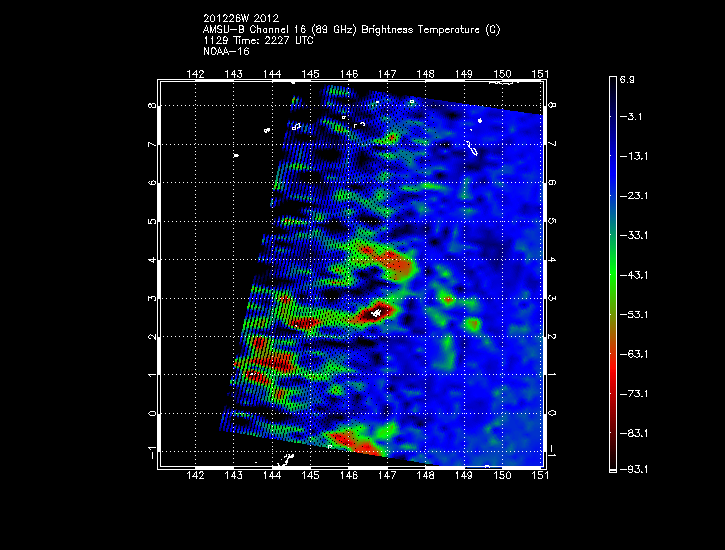The image size is (725, 550).
Task: Click the 151 longitude label on the bottom axis
Action: [x=541, y=476]
